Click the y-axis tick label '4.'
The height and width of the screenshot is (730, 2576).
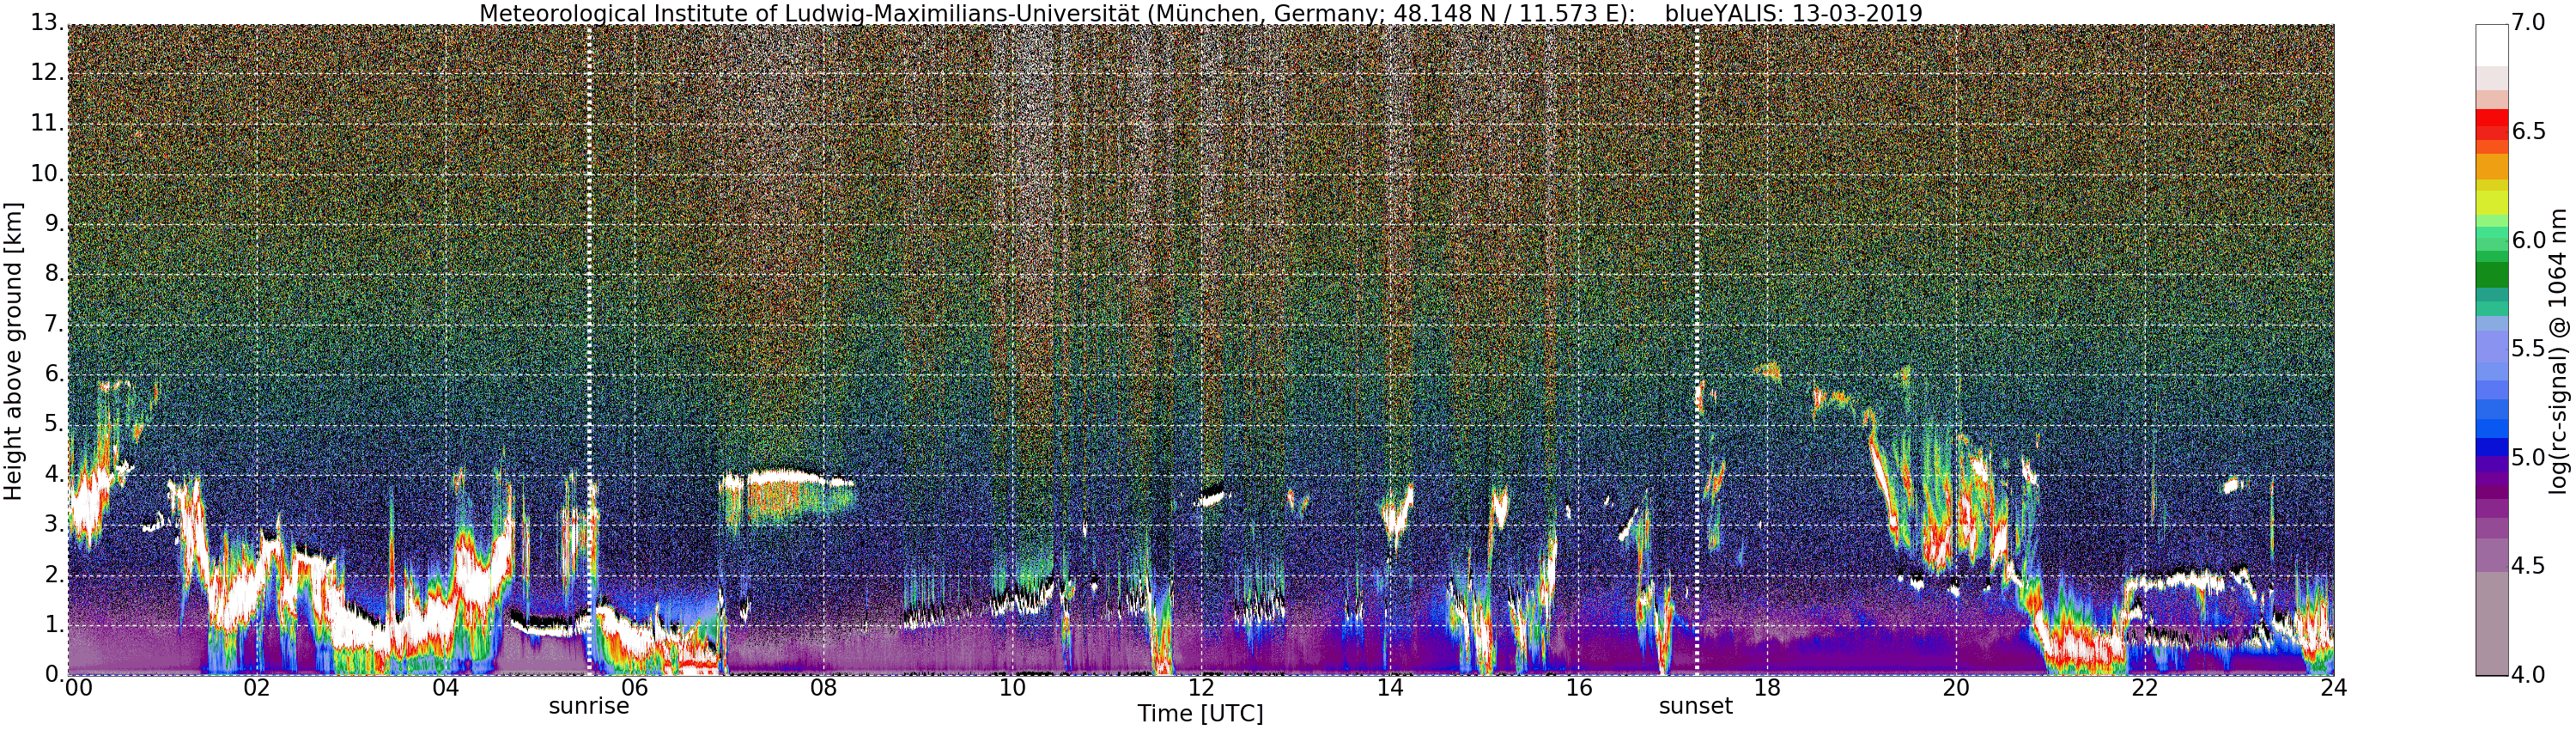pos(55,474)
